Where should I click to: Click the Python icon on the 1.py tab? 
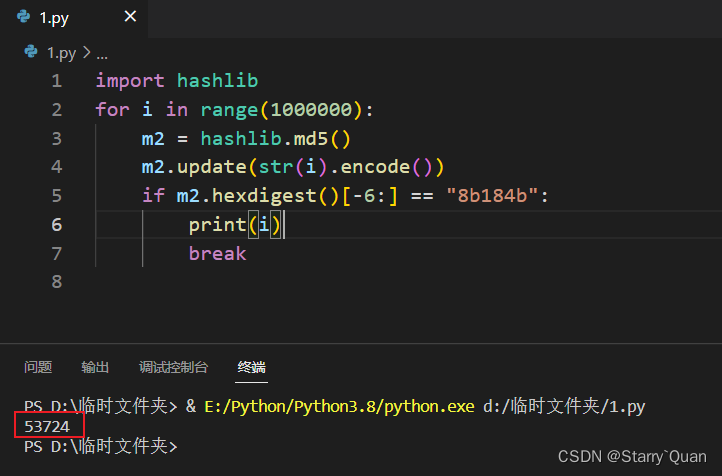click(23, 17)
